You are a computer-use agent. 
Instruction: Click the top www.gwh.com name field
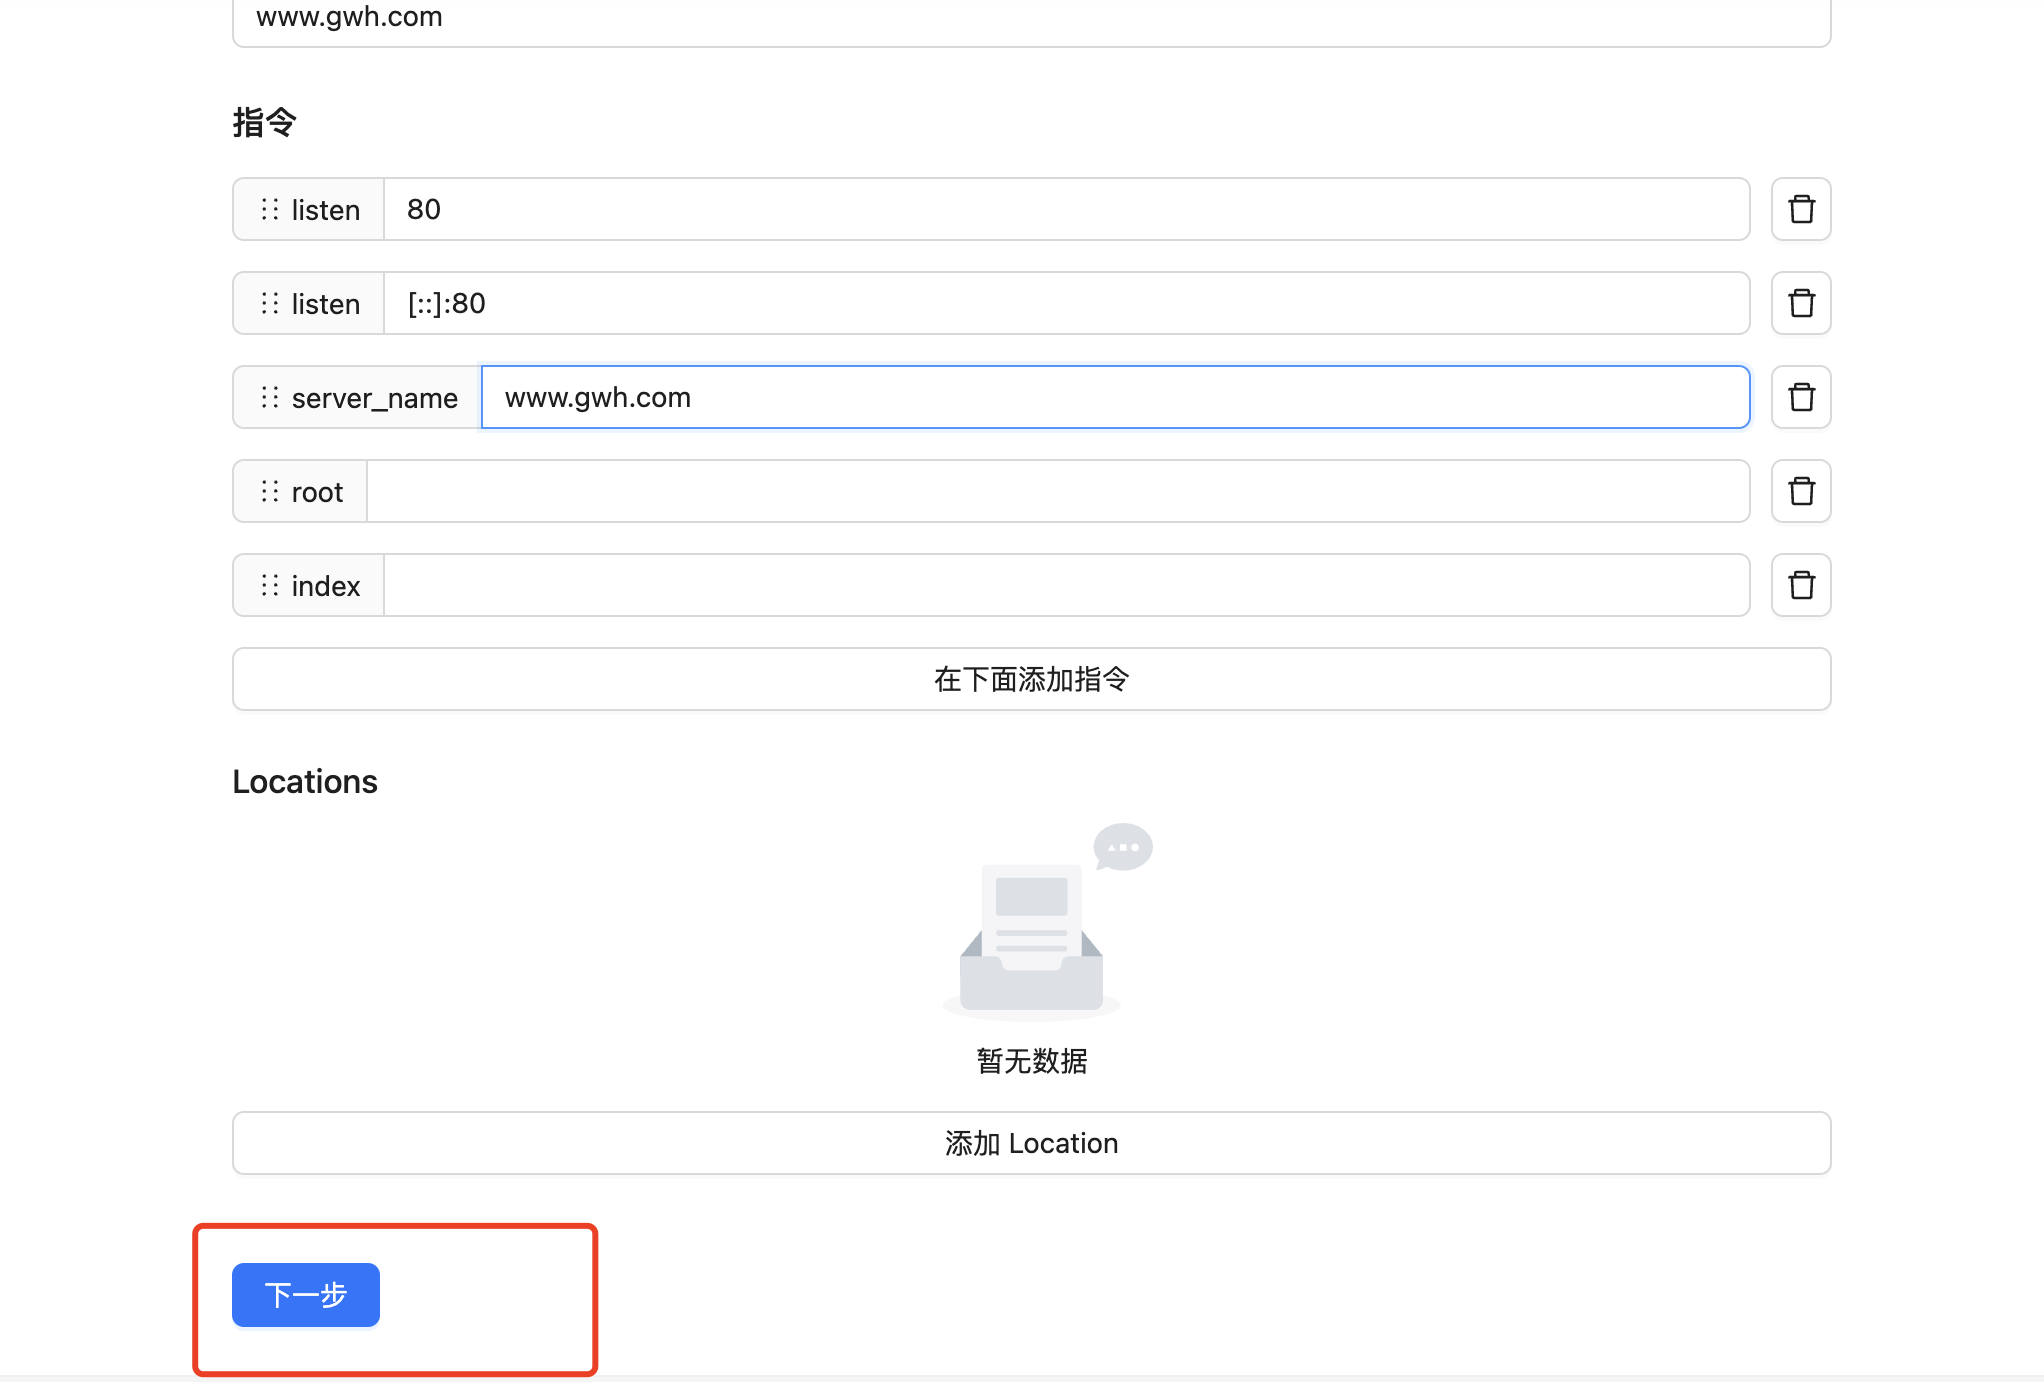click(1031, 20)
